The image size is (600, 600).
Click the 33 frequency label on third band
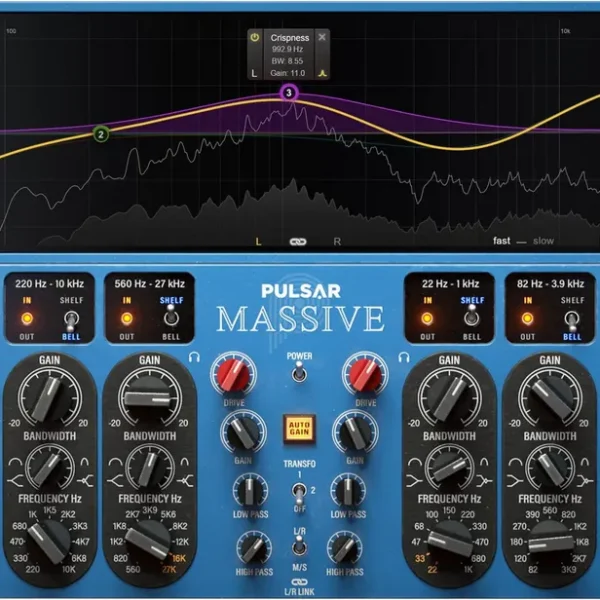coord(420,558)
